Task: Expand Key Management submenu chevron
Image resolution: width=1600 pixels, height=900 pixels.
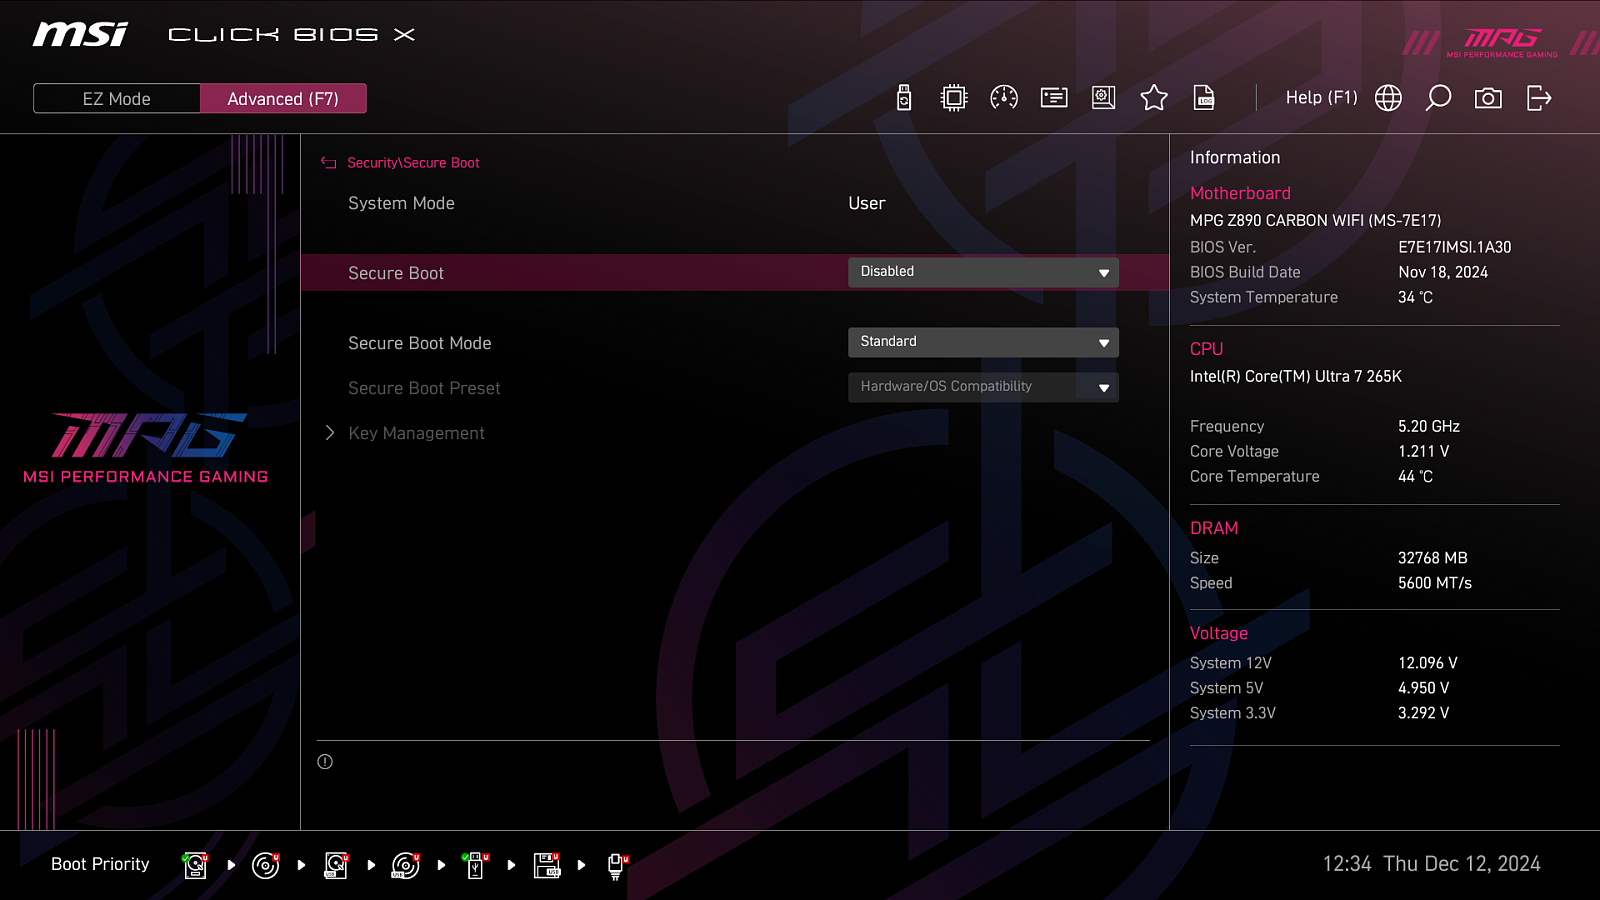Action: 330,433
